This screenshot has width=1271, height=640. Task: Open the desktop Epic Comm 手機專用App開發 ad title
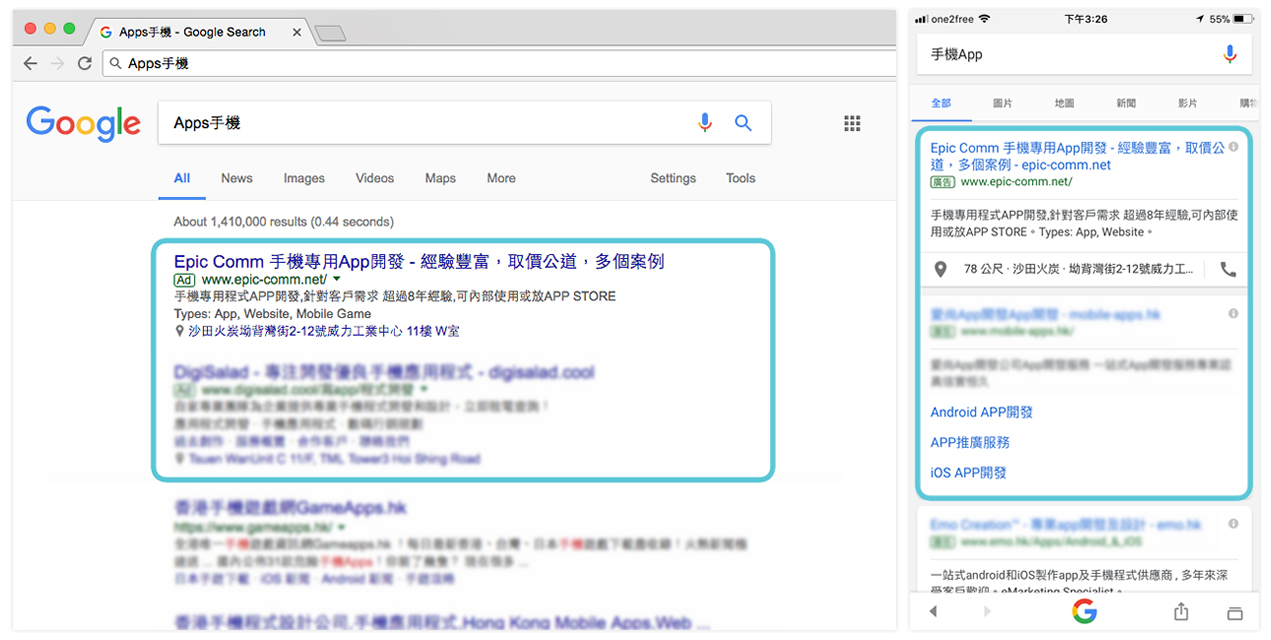click(419, 261)
